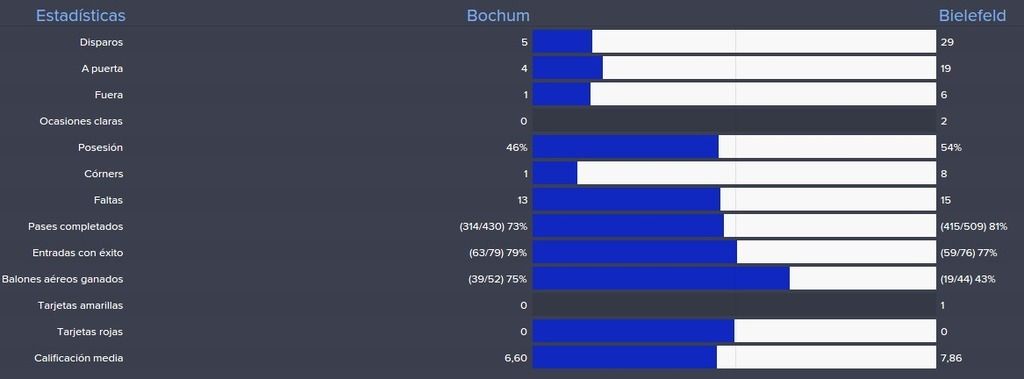Select the Faltas stat label

pos(108,200)
